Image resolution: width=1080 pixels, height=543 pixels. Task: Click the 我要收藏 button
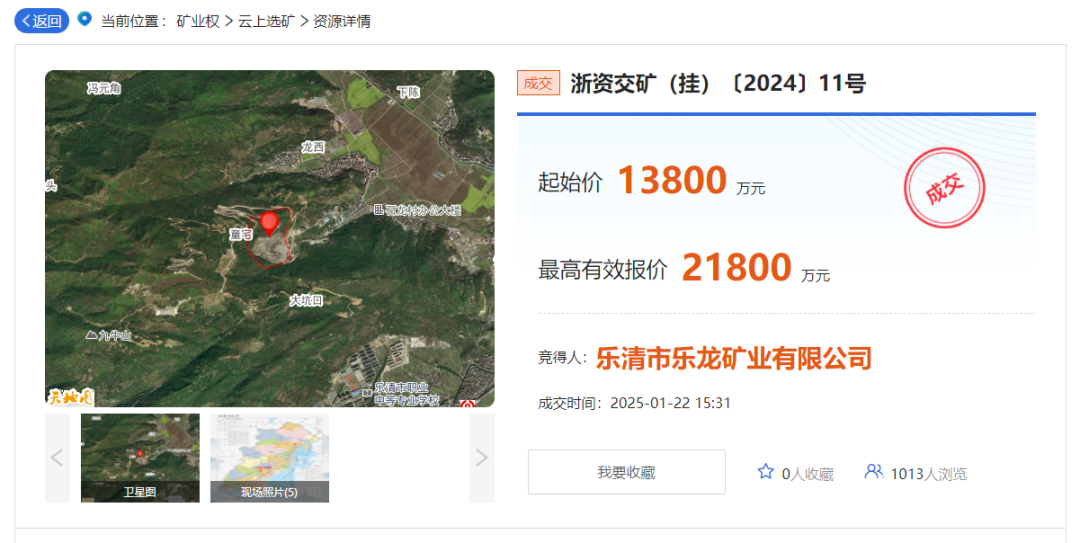(x=626, y=472)
